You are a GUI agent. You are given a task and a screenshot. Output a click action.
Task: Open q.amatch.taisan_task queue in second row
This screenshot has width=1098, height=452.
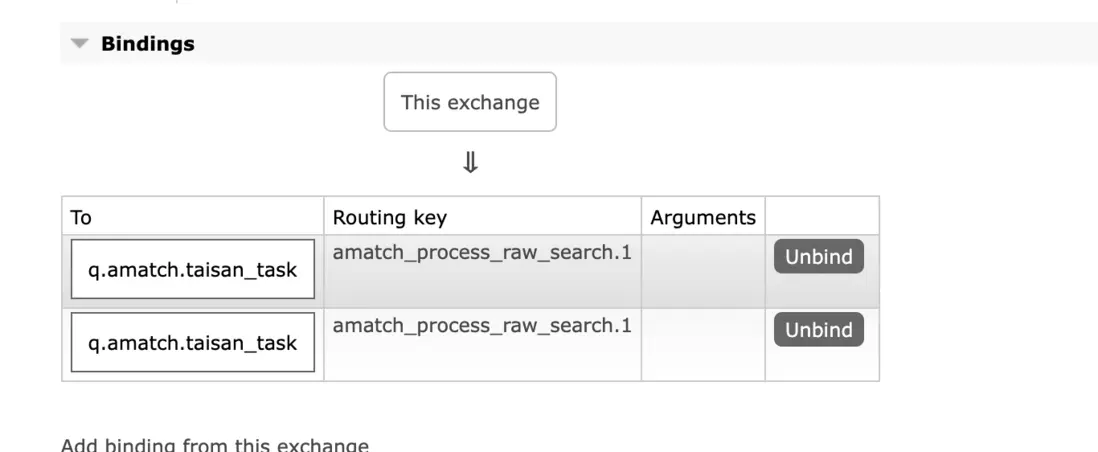193,343
